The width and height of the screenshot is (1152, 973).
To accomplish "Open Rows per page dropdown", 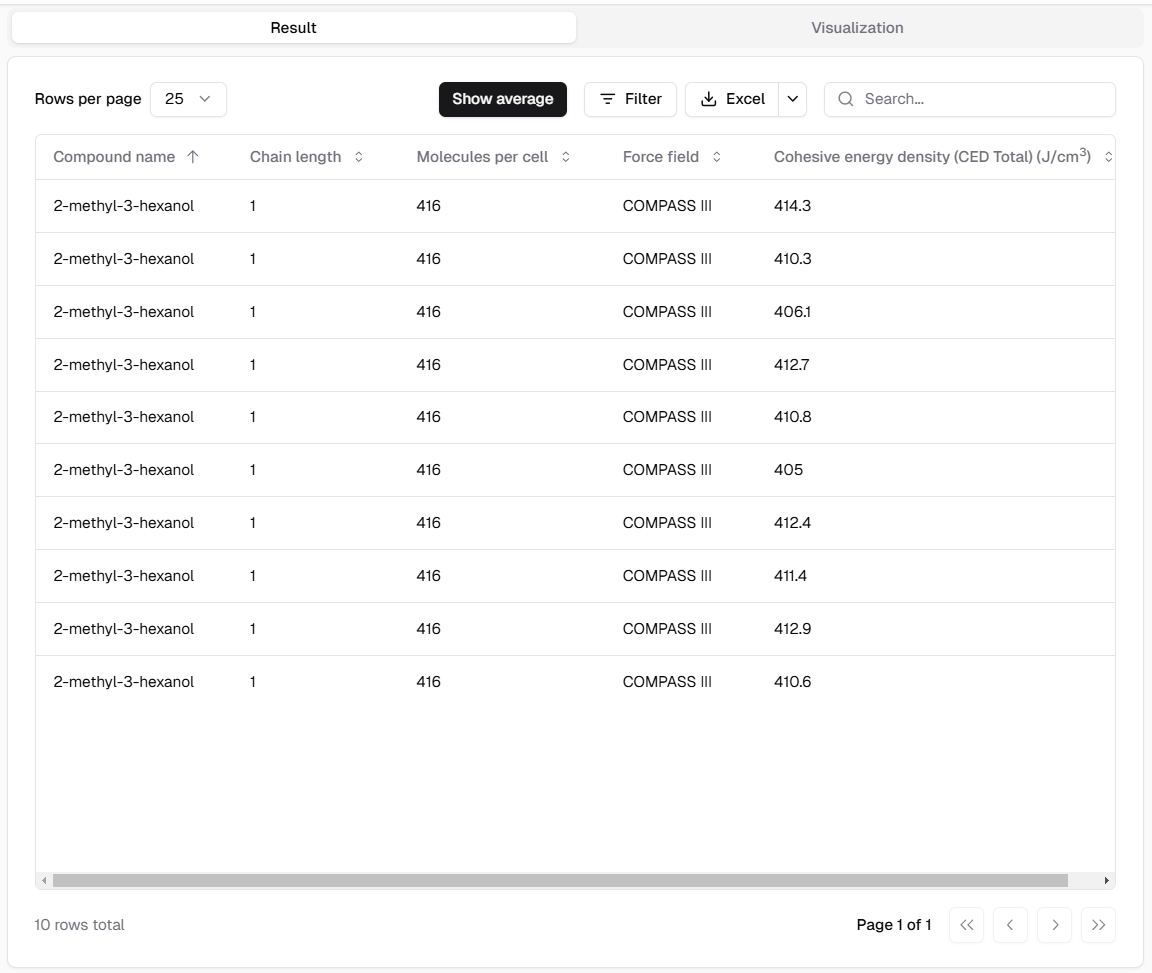I will [x=188, y=99].
